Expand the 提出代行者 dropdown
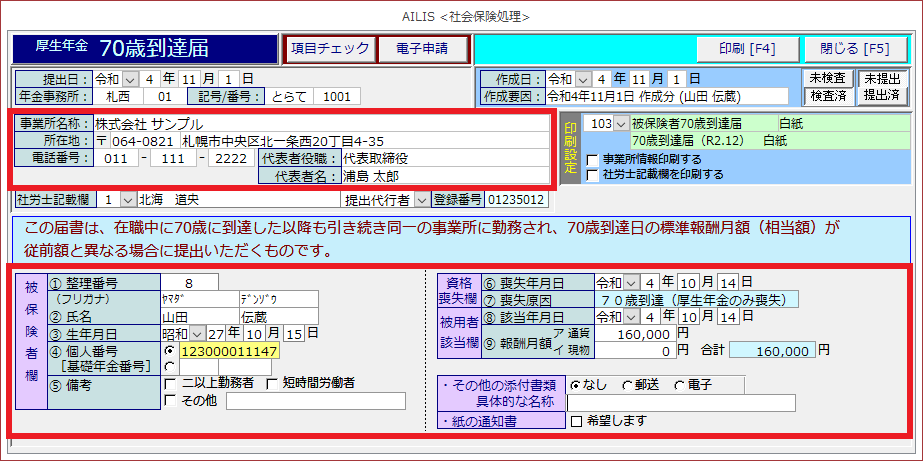The width and height of the screenshot is (923, 461). 421,200
